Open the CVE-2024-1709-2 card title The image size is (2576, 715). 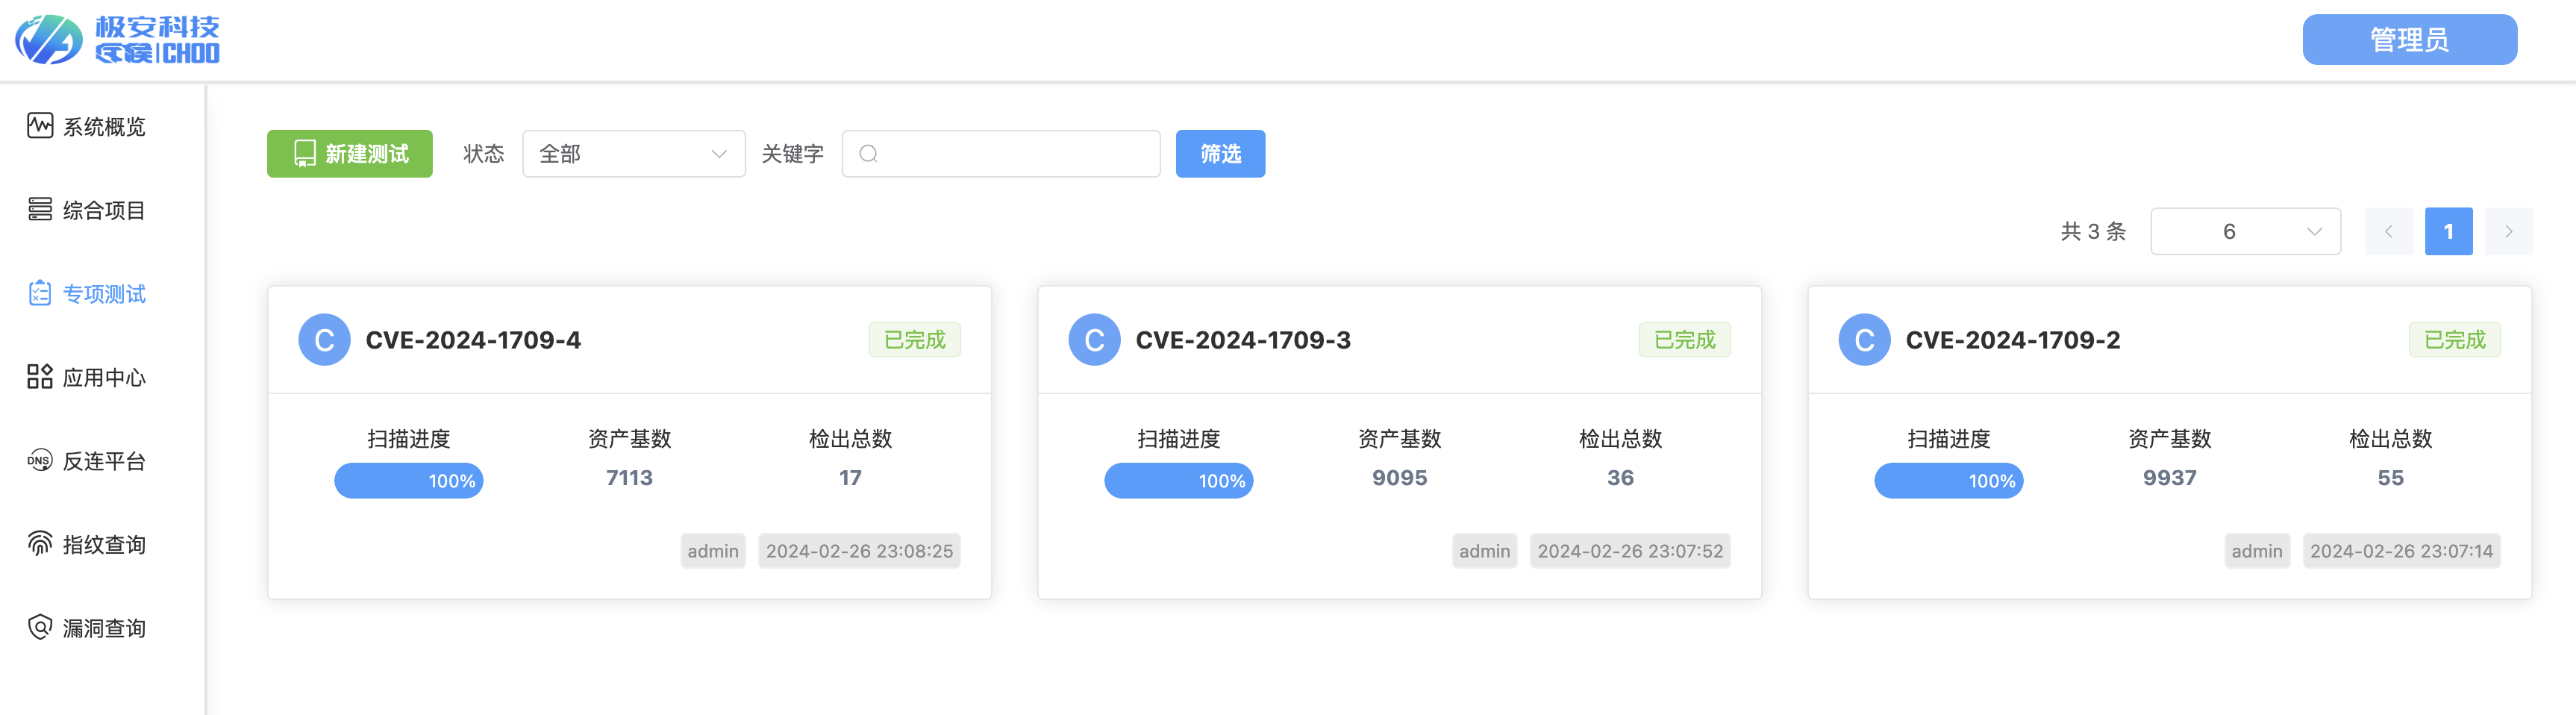(2013, 340)
